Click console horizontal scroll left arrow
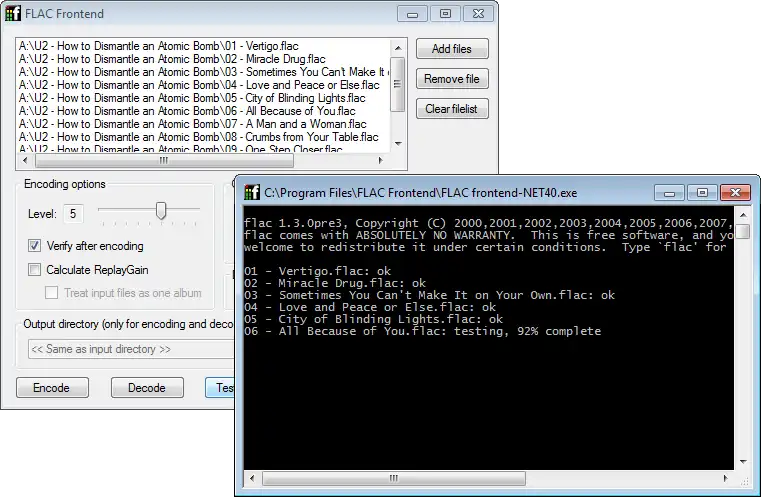Viewport: 761px width, 497px height. coord(252,479)
